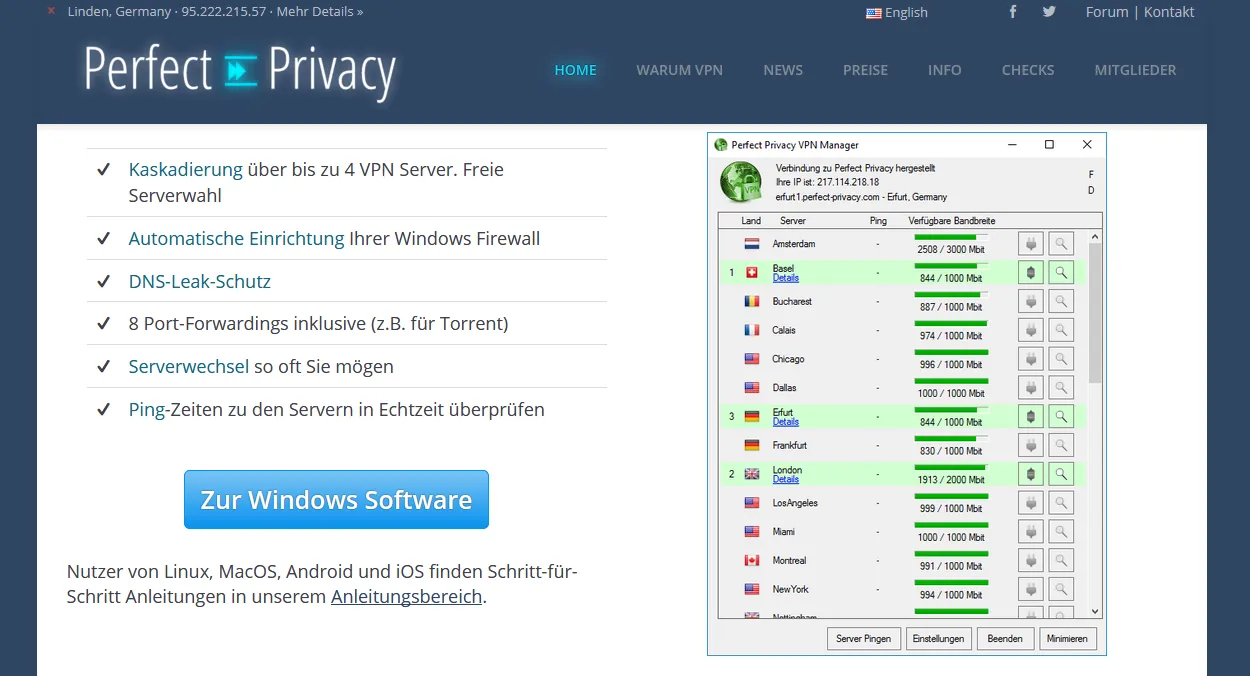Image resolution: width=1250 pixels, height=676 pixels.
Task: Open the NEWS menu item
Action: [x=783, y=70]
